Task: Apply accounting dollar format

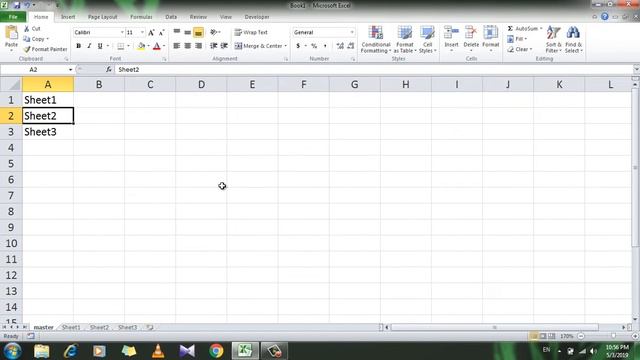Action: pyautogui.click(x=298, y=46)
